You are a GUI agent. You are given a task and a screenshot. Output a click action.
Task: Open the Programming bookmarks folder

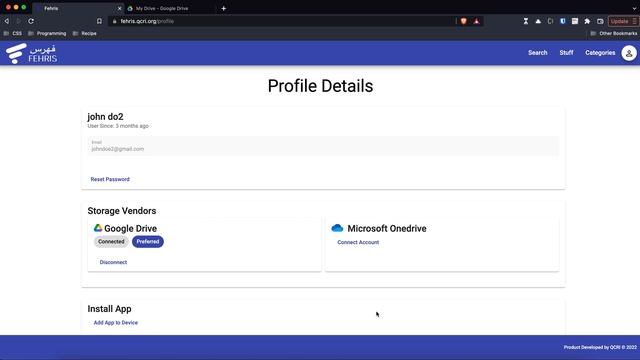tap(47, 33)
